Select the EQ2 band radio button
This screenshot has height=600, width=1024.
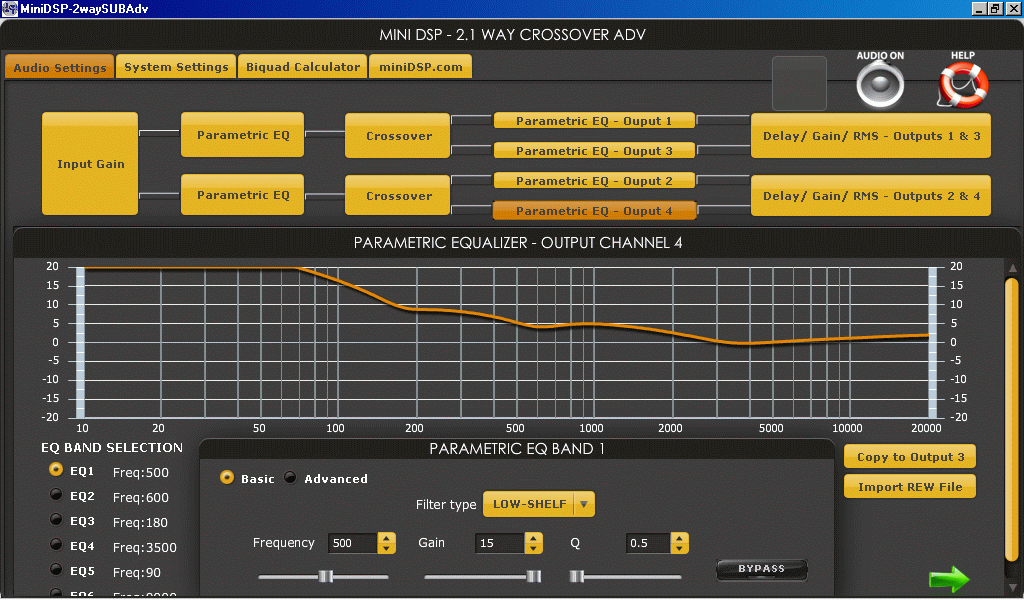tap(56, 494)
